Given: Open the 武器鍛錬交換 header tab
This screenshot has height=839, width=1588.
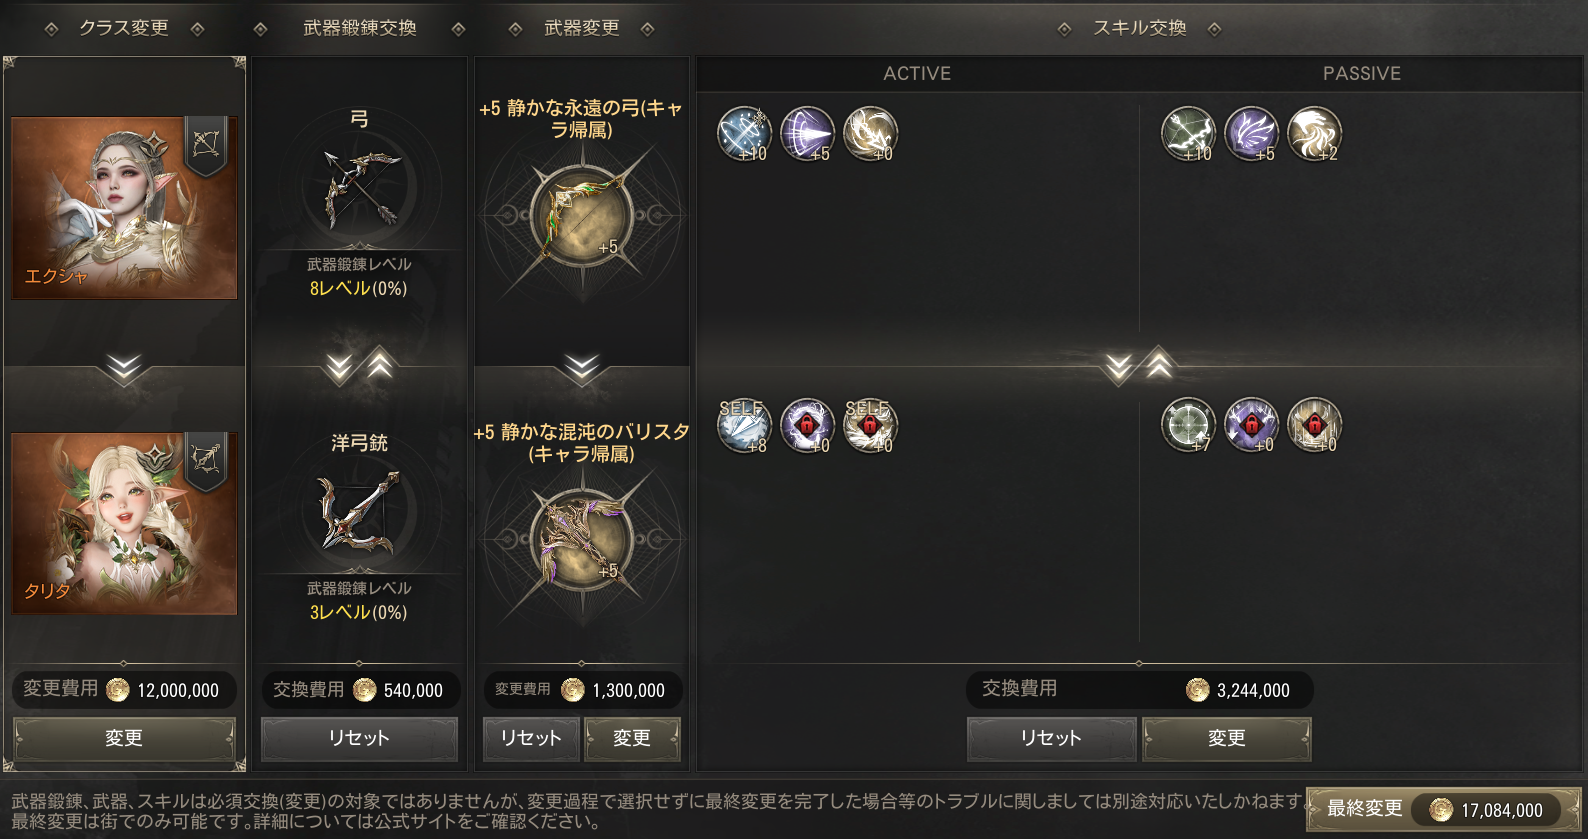Looking at the screenshot, I should (359, 28).
